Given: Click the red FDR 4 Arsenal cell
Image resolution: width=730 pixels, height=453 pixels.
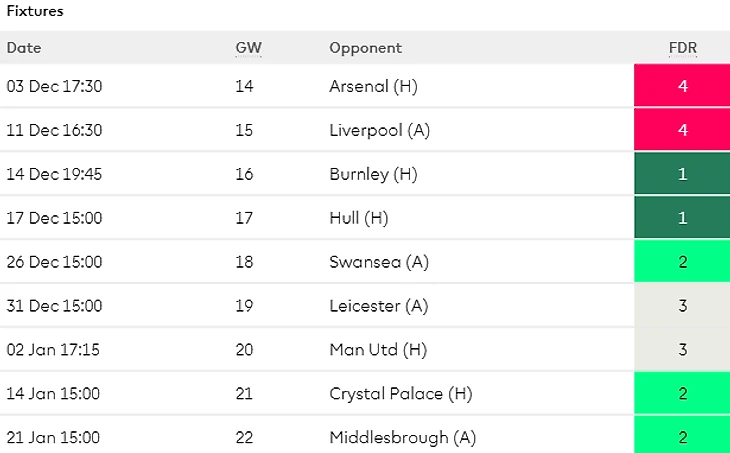Looking at the screenshot, I should click(x=682, y=86).
